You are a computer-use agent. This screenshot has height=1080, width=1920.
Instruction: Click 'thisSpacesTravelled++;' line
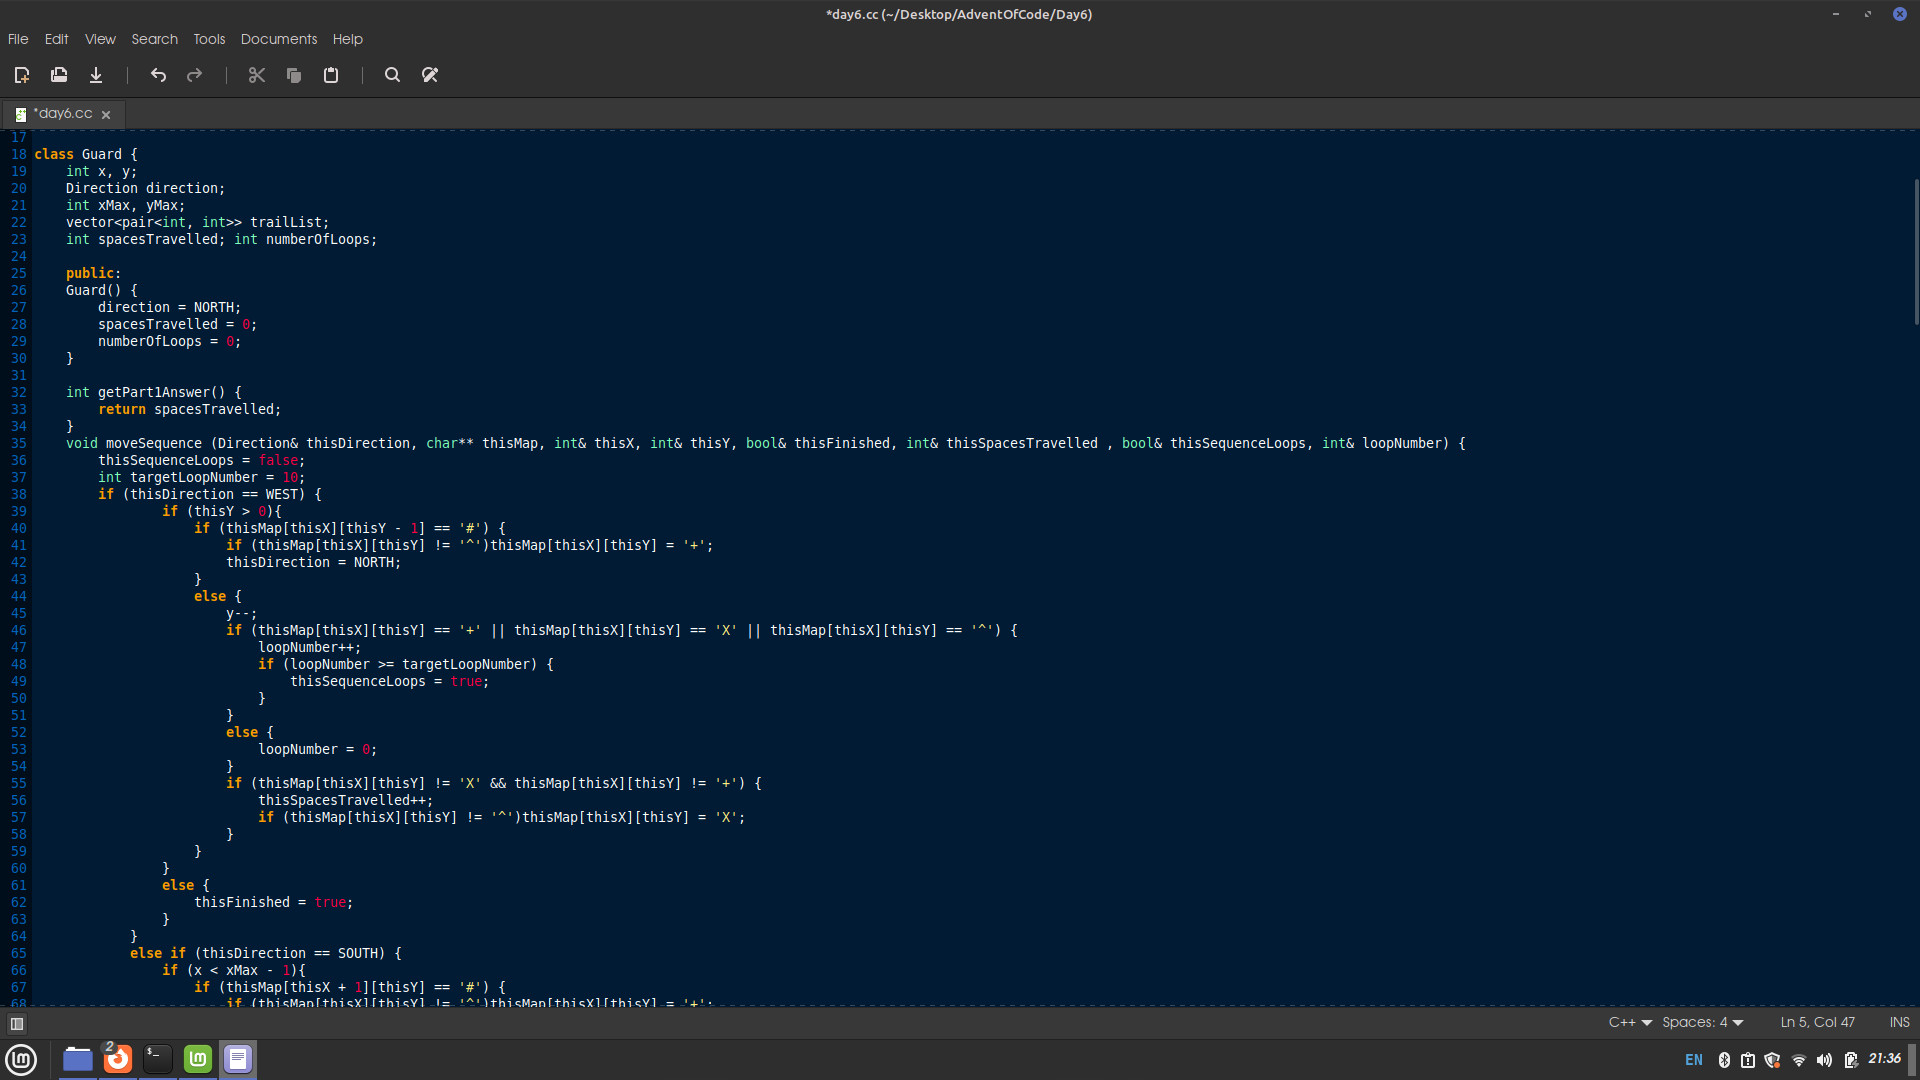[x=346, y=800]
